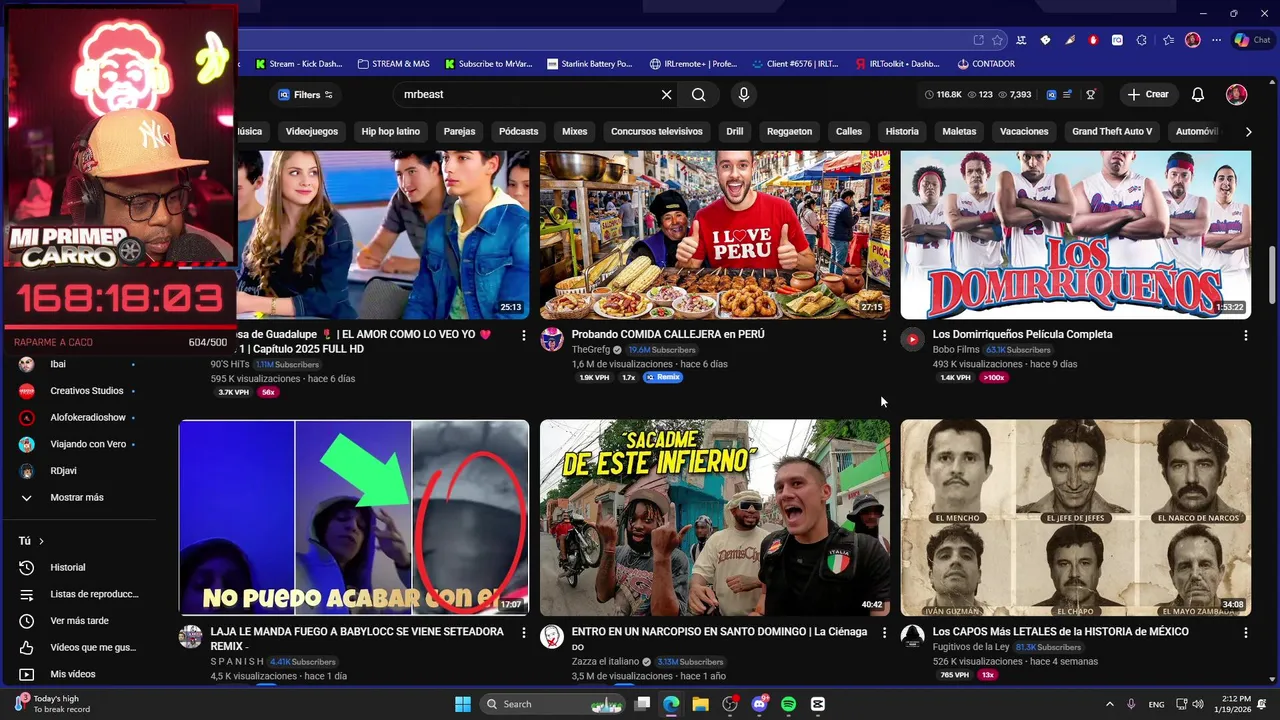Open Spotify from the taskbar
Screen dimensions: 1280x720
click(x=788, y=704)
